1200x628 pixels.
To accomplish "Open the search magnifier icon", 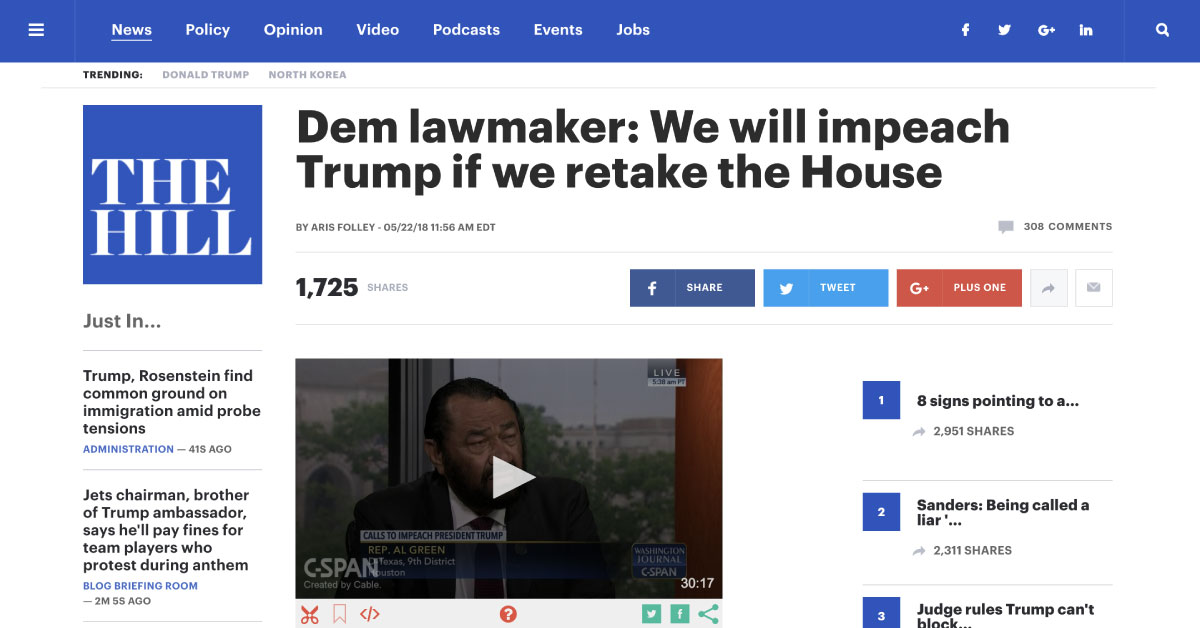I will coord(1162,30).
